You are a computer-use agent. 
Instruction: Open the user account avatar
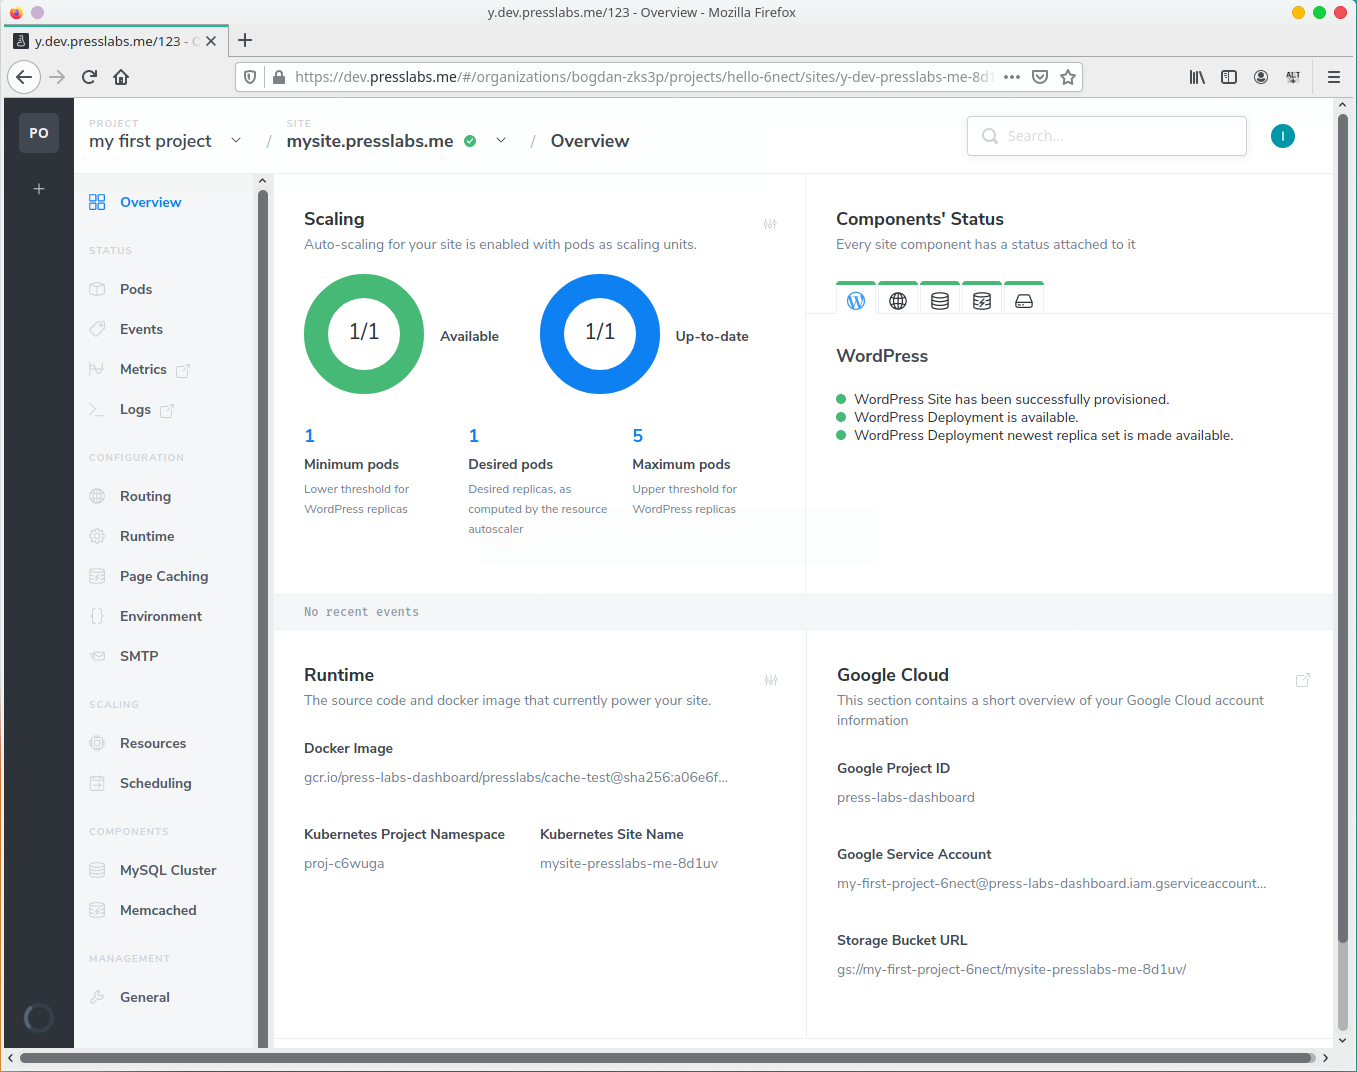pyautogui.click(x=1283, y=136)
